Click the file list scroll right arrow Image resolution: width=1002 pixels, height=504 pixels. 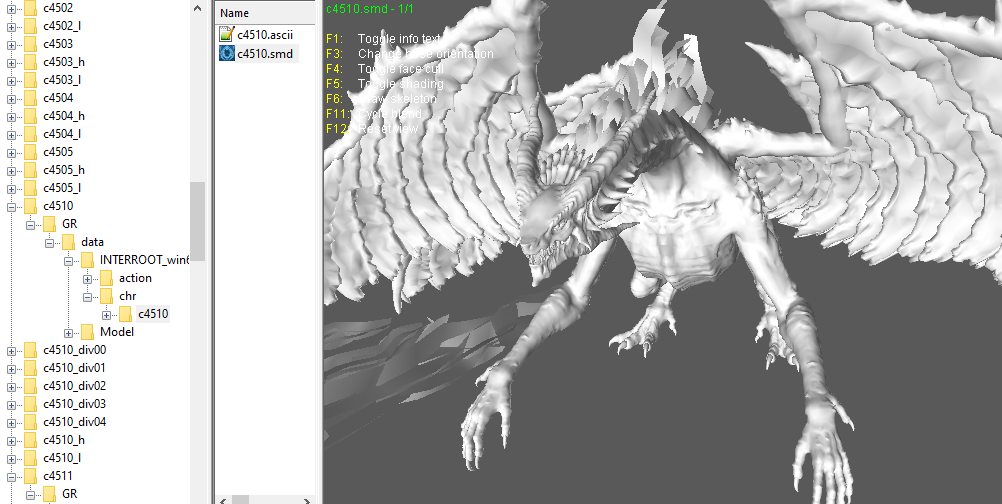[x=307, y=500]
